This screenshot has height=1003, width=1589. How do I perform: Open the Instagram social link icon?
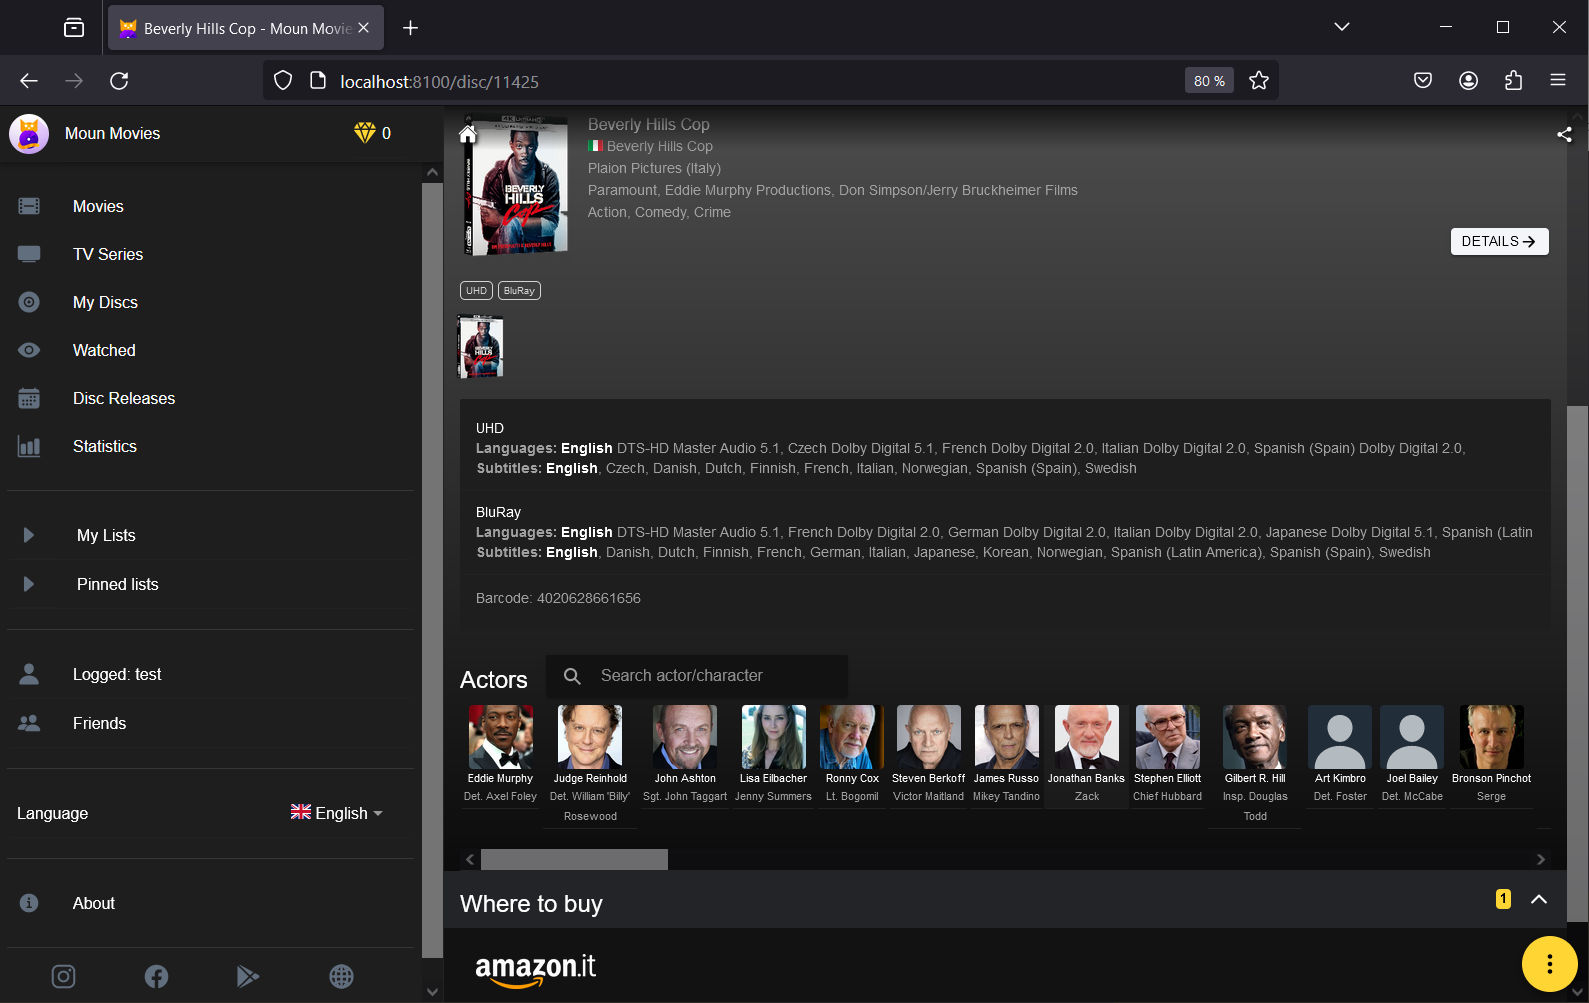click(x=63, y=976)
